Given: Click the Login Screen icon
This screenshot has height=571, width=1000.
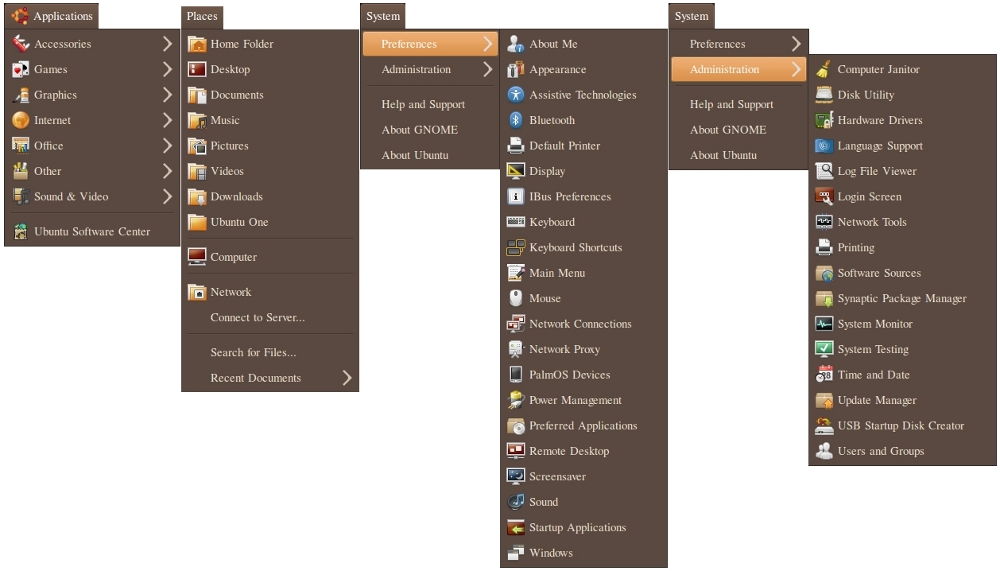Looking at the screenshot, I should [x=824, y=197].
